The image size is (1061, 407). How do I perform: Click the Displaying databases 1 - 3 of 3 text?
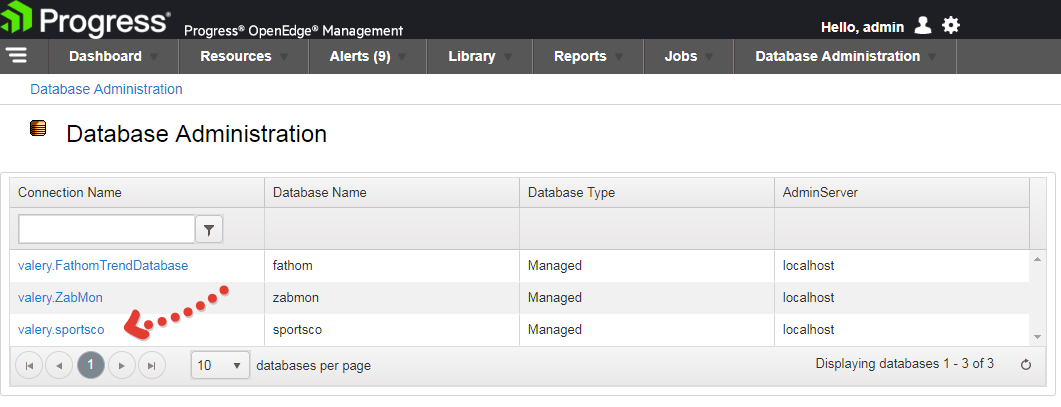[905, 364]
